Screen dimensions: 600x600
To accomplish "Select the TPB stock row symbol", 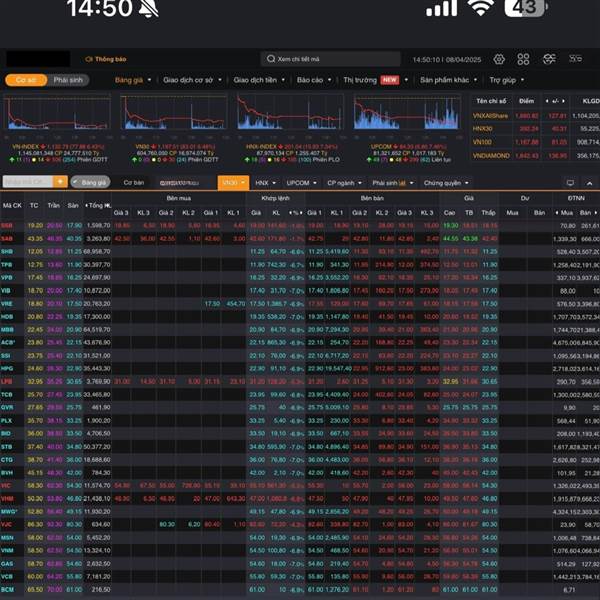I will coord(7,264).
